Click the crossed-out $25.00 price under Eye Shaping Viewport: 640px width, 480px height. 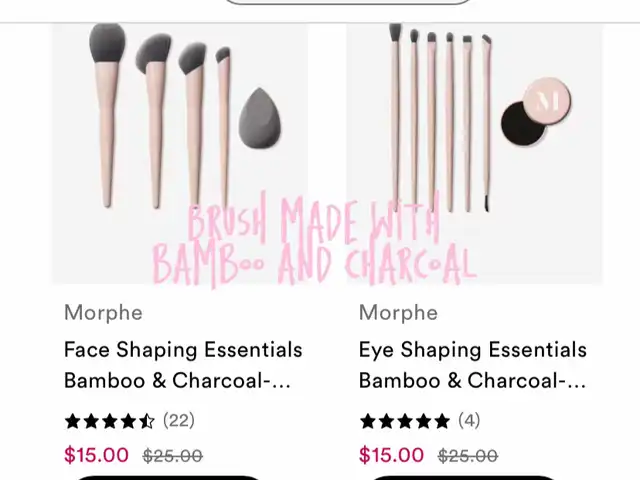[x=468, y=456]
